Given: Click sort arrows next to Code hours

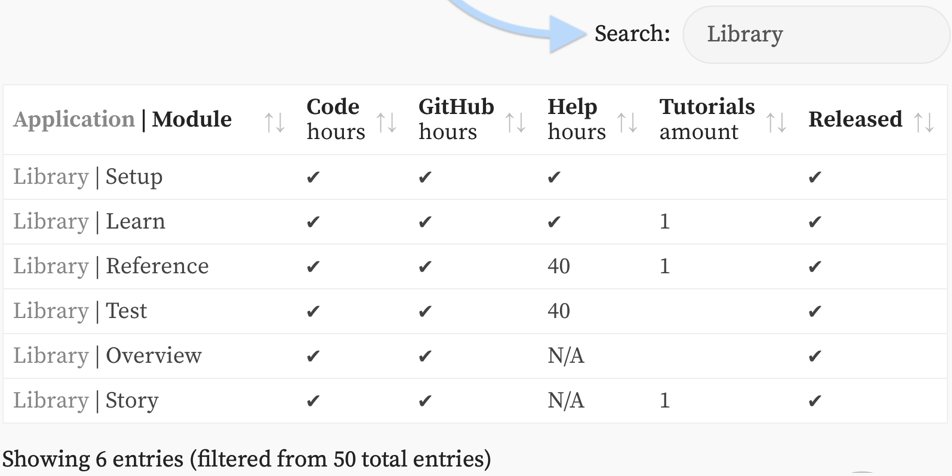Looking at the screenshot, I should point(386,122).
